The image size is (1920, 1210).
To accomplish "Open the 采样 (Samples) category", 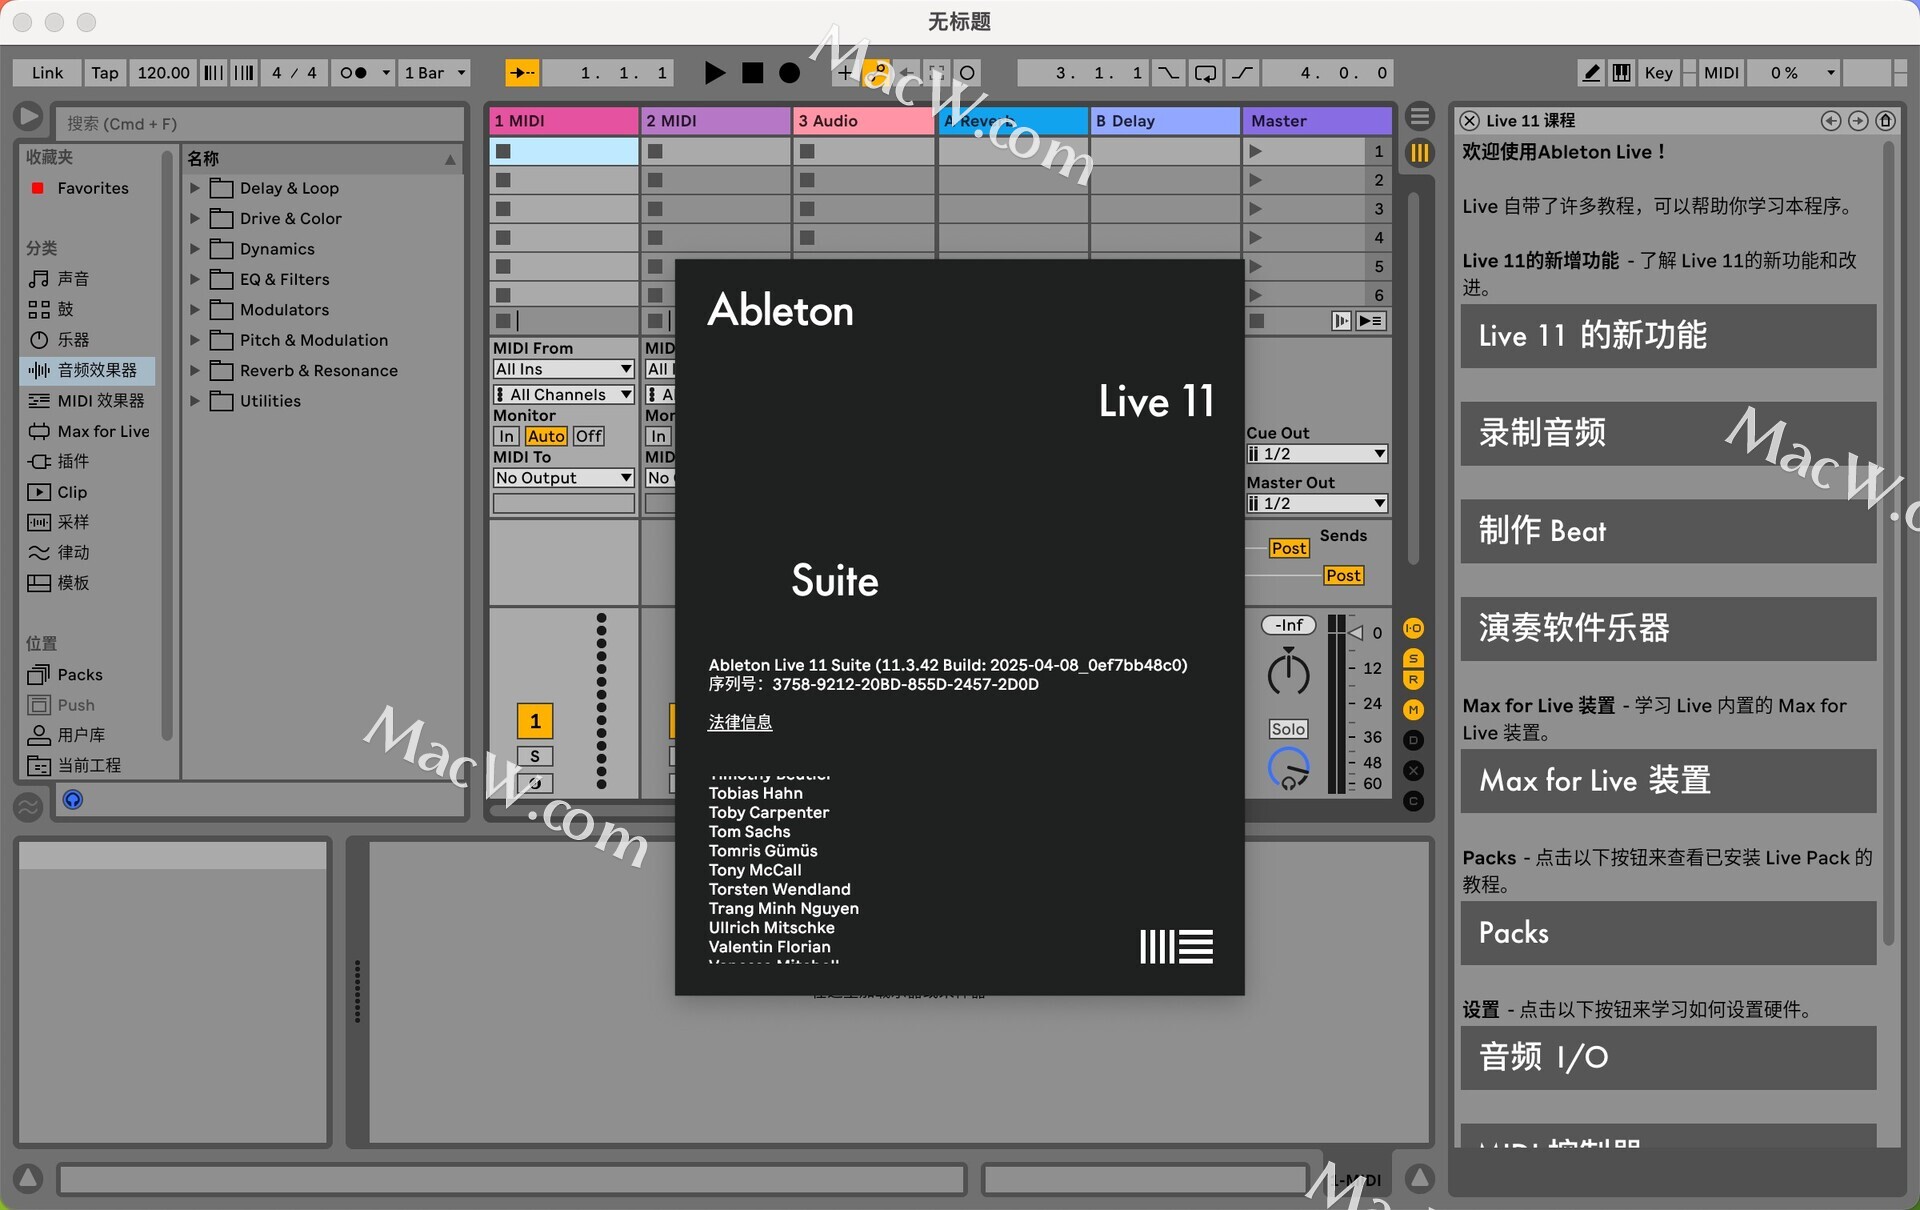I will (73, 522).
